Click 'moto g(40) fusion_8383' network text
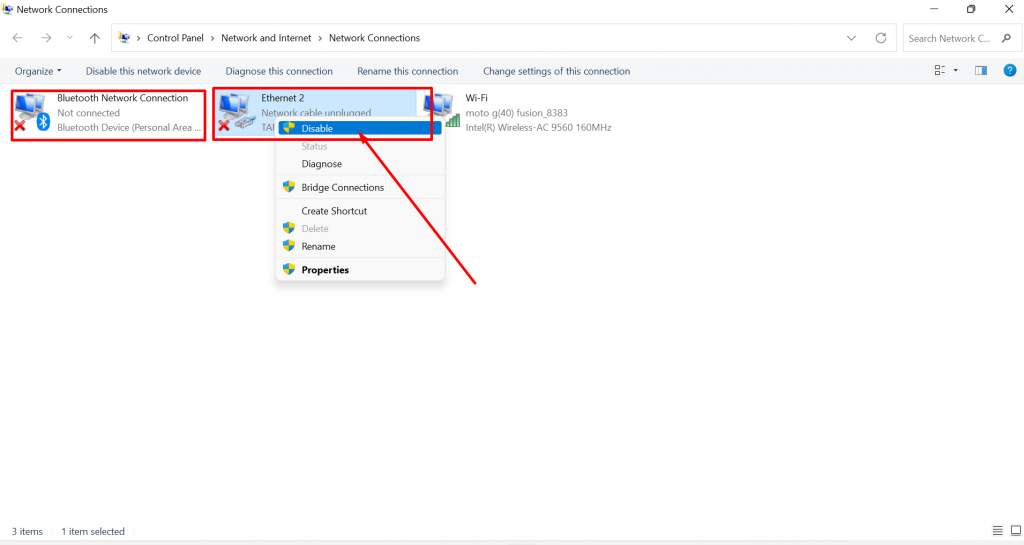 click(x=517, y=113)
